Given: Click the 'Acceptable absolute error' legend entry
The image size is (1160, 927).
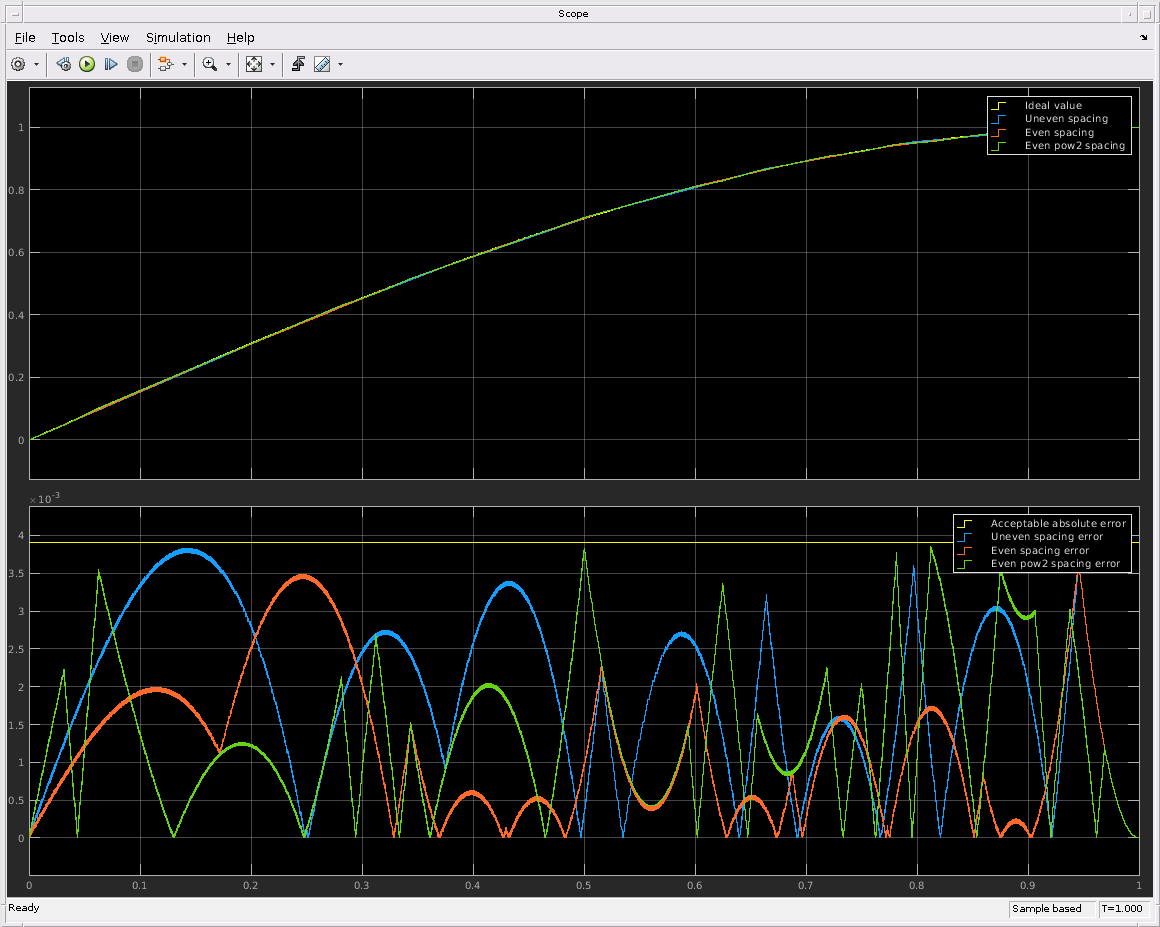Looking at the screenshot, I should 1058,523.
